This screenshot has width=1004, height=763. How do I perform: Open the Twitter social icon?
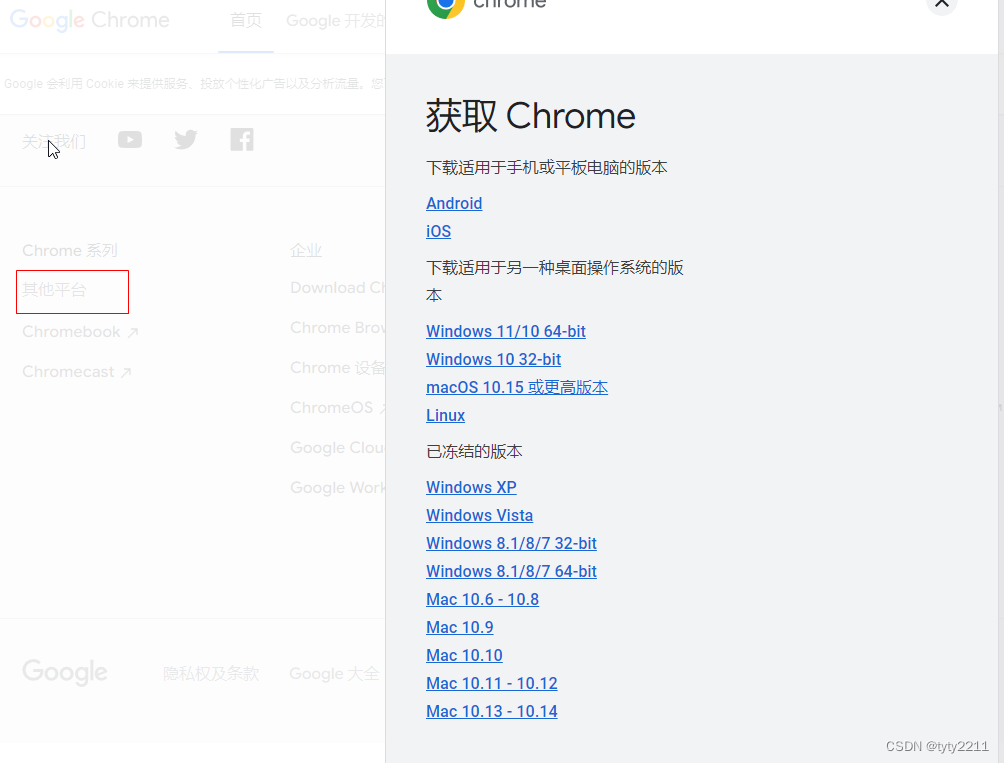[186, 140]
